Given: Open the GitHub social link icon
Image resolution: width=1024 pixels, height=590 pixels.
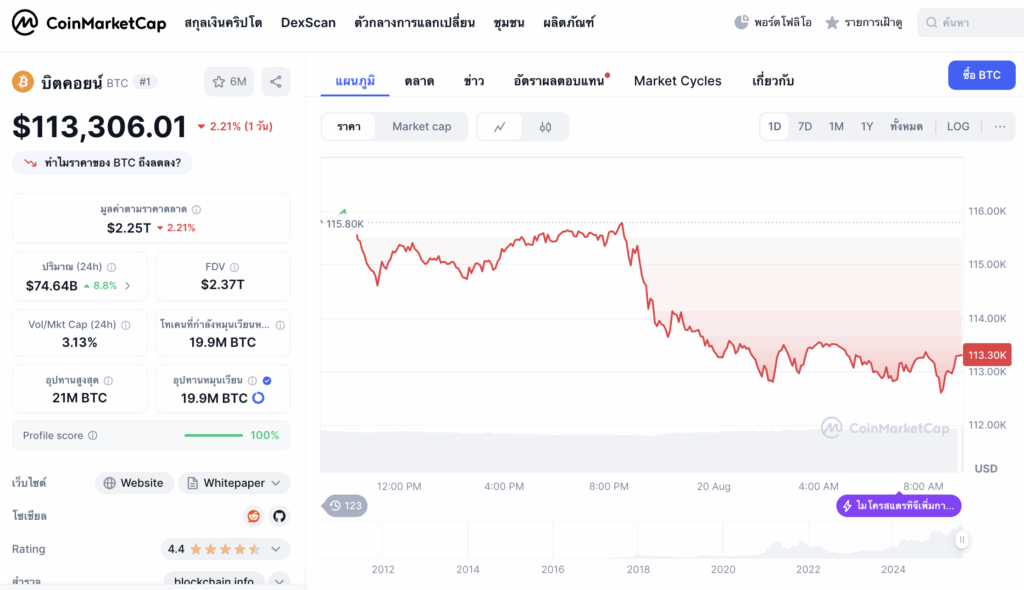Looking at the screenshot, I should [279, 516].
